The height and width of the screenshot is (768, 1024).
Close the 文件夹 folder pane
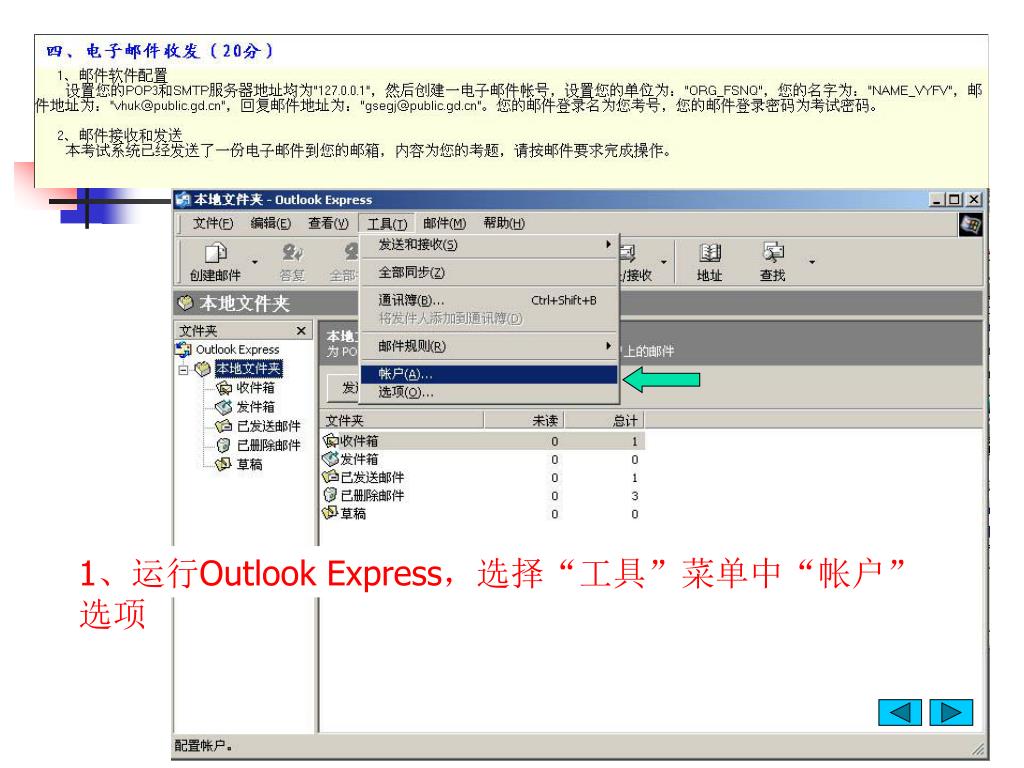tap(301, 331)
